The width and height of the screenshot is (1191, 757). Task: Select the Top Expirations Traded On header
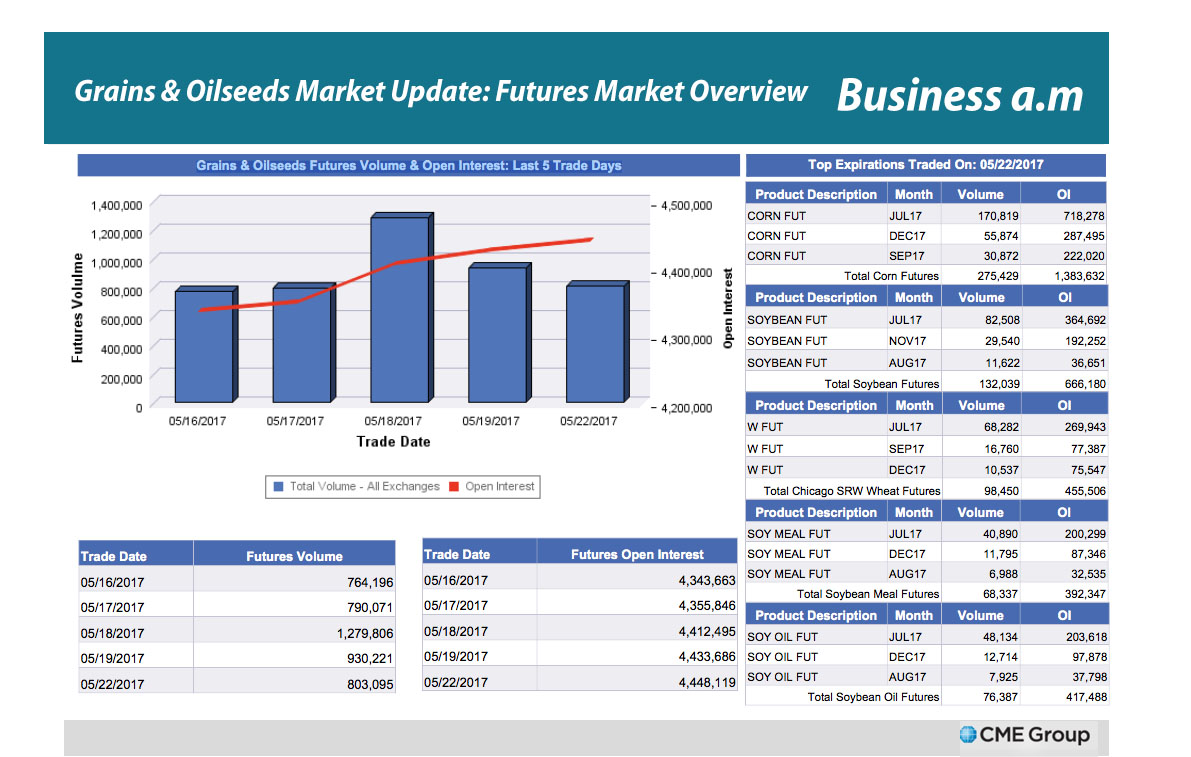925,165
